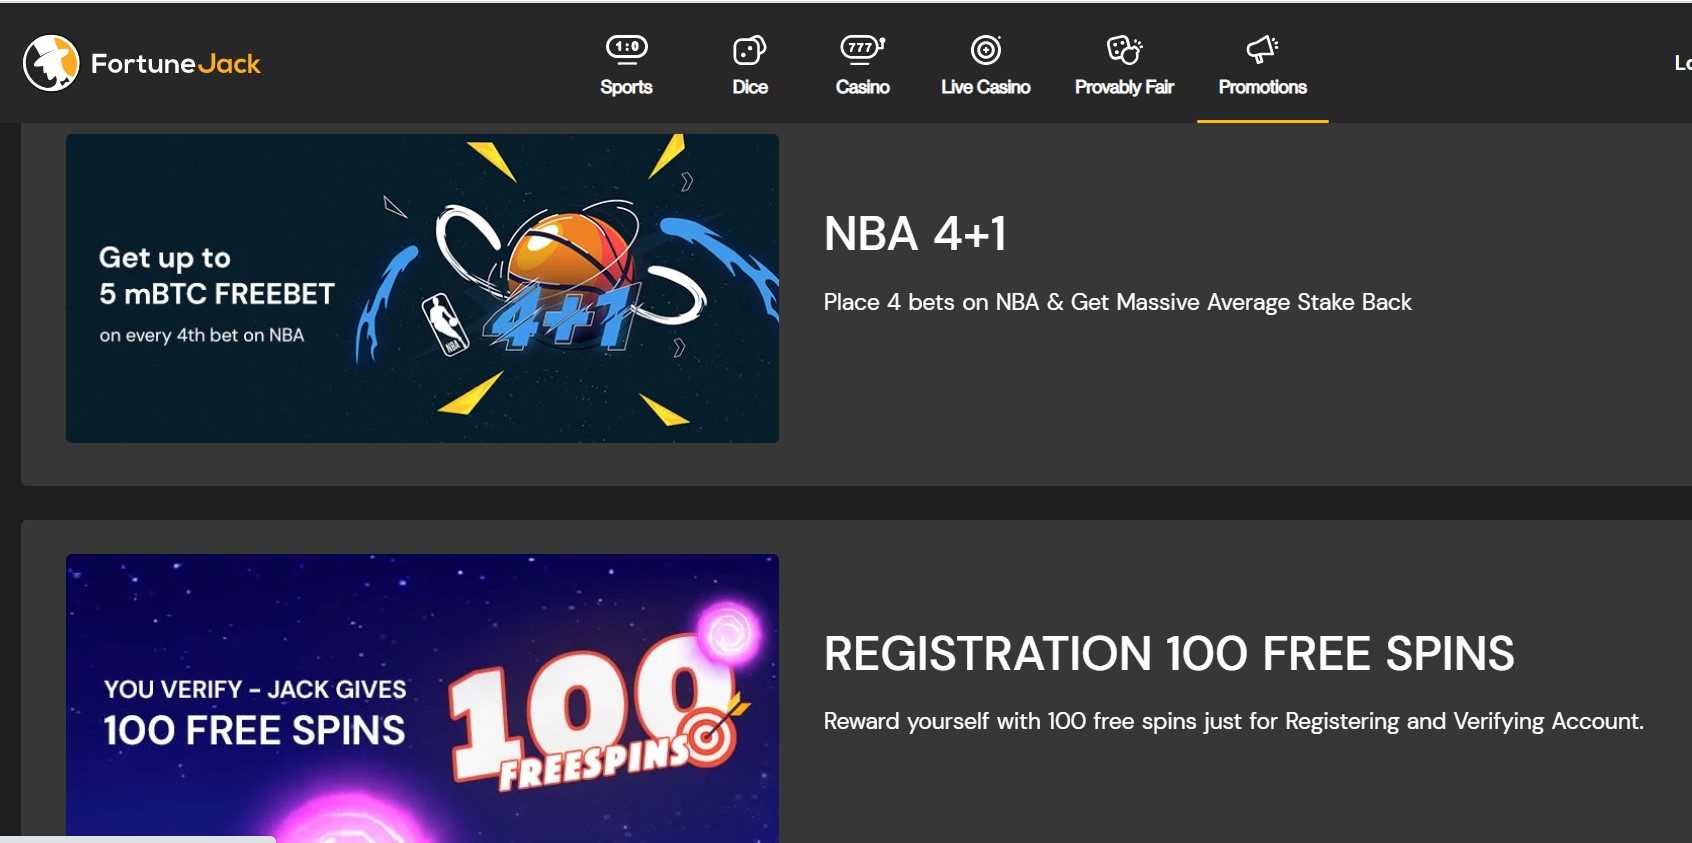The width and height of the screenshot is (1692, 843).
Task: Select the Promotions tab label
Action: 1262,88
